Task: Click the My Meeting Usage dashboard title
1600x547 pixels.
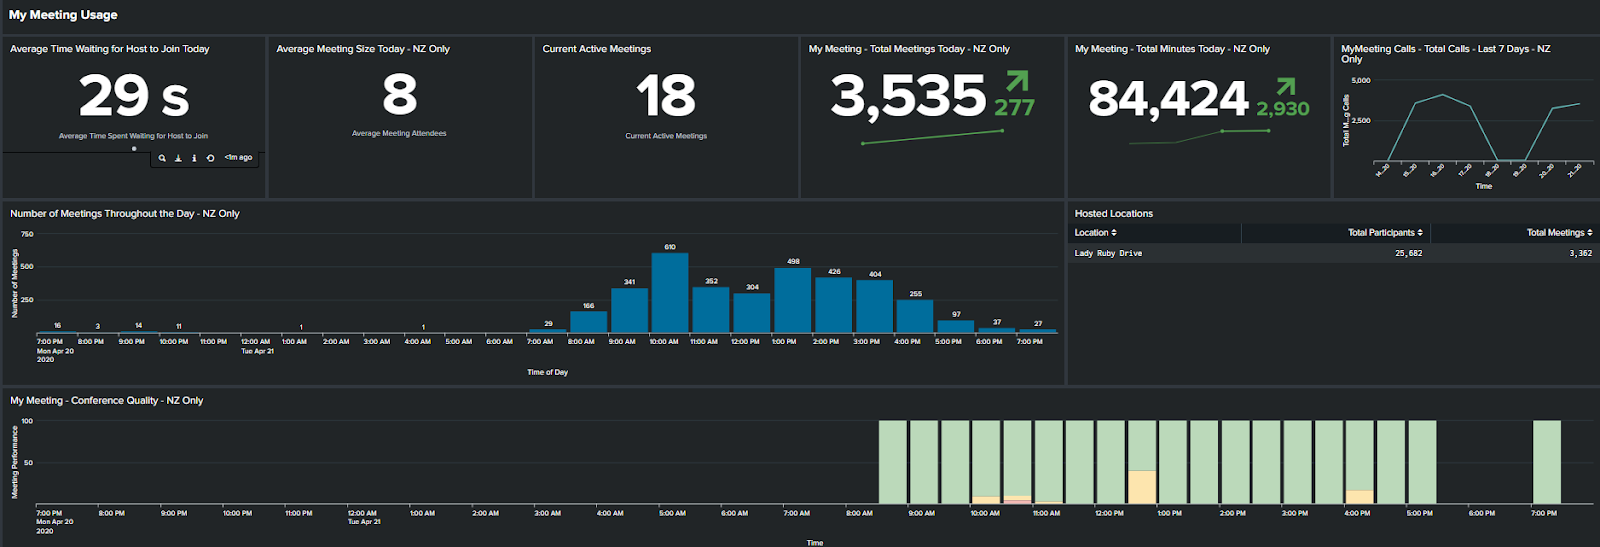Action: point(63,15)
